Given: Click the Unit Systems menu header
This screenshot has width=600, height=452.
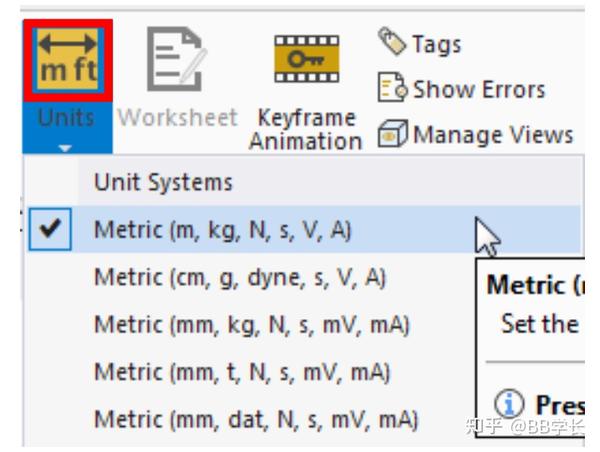Looking at the screenshot, I should click(x=162, y=182).
